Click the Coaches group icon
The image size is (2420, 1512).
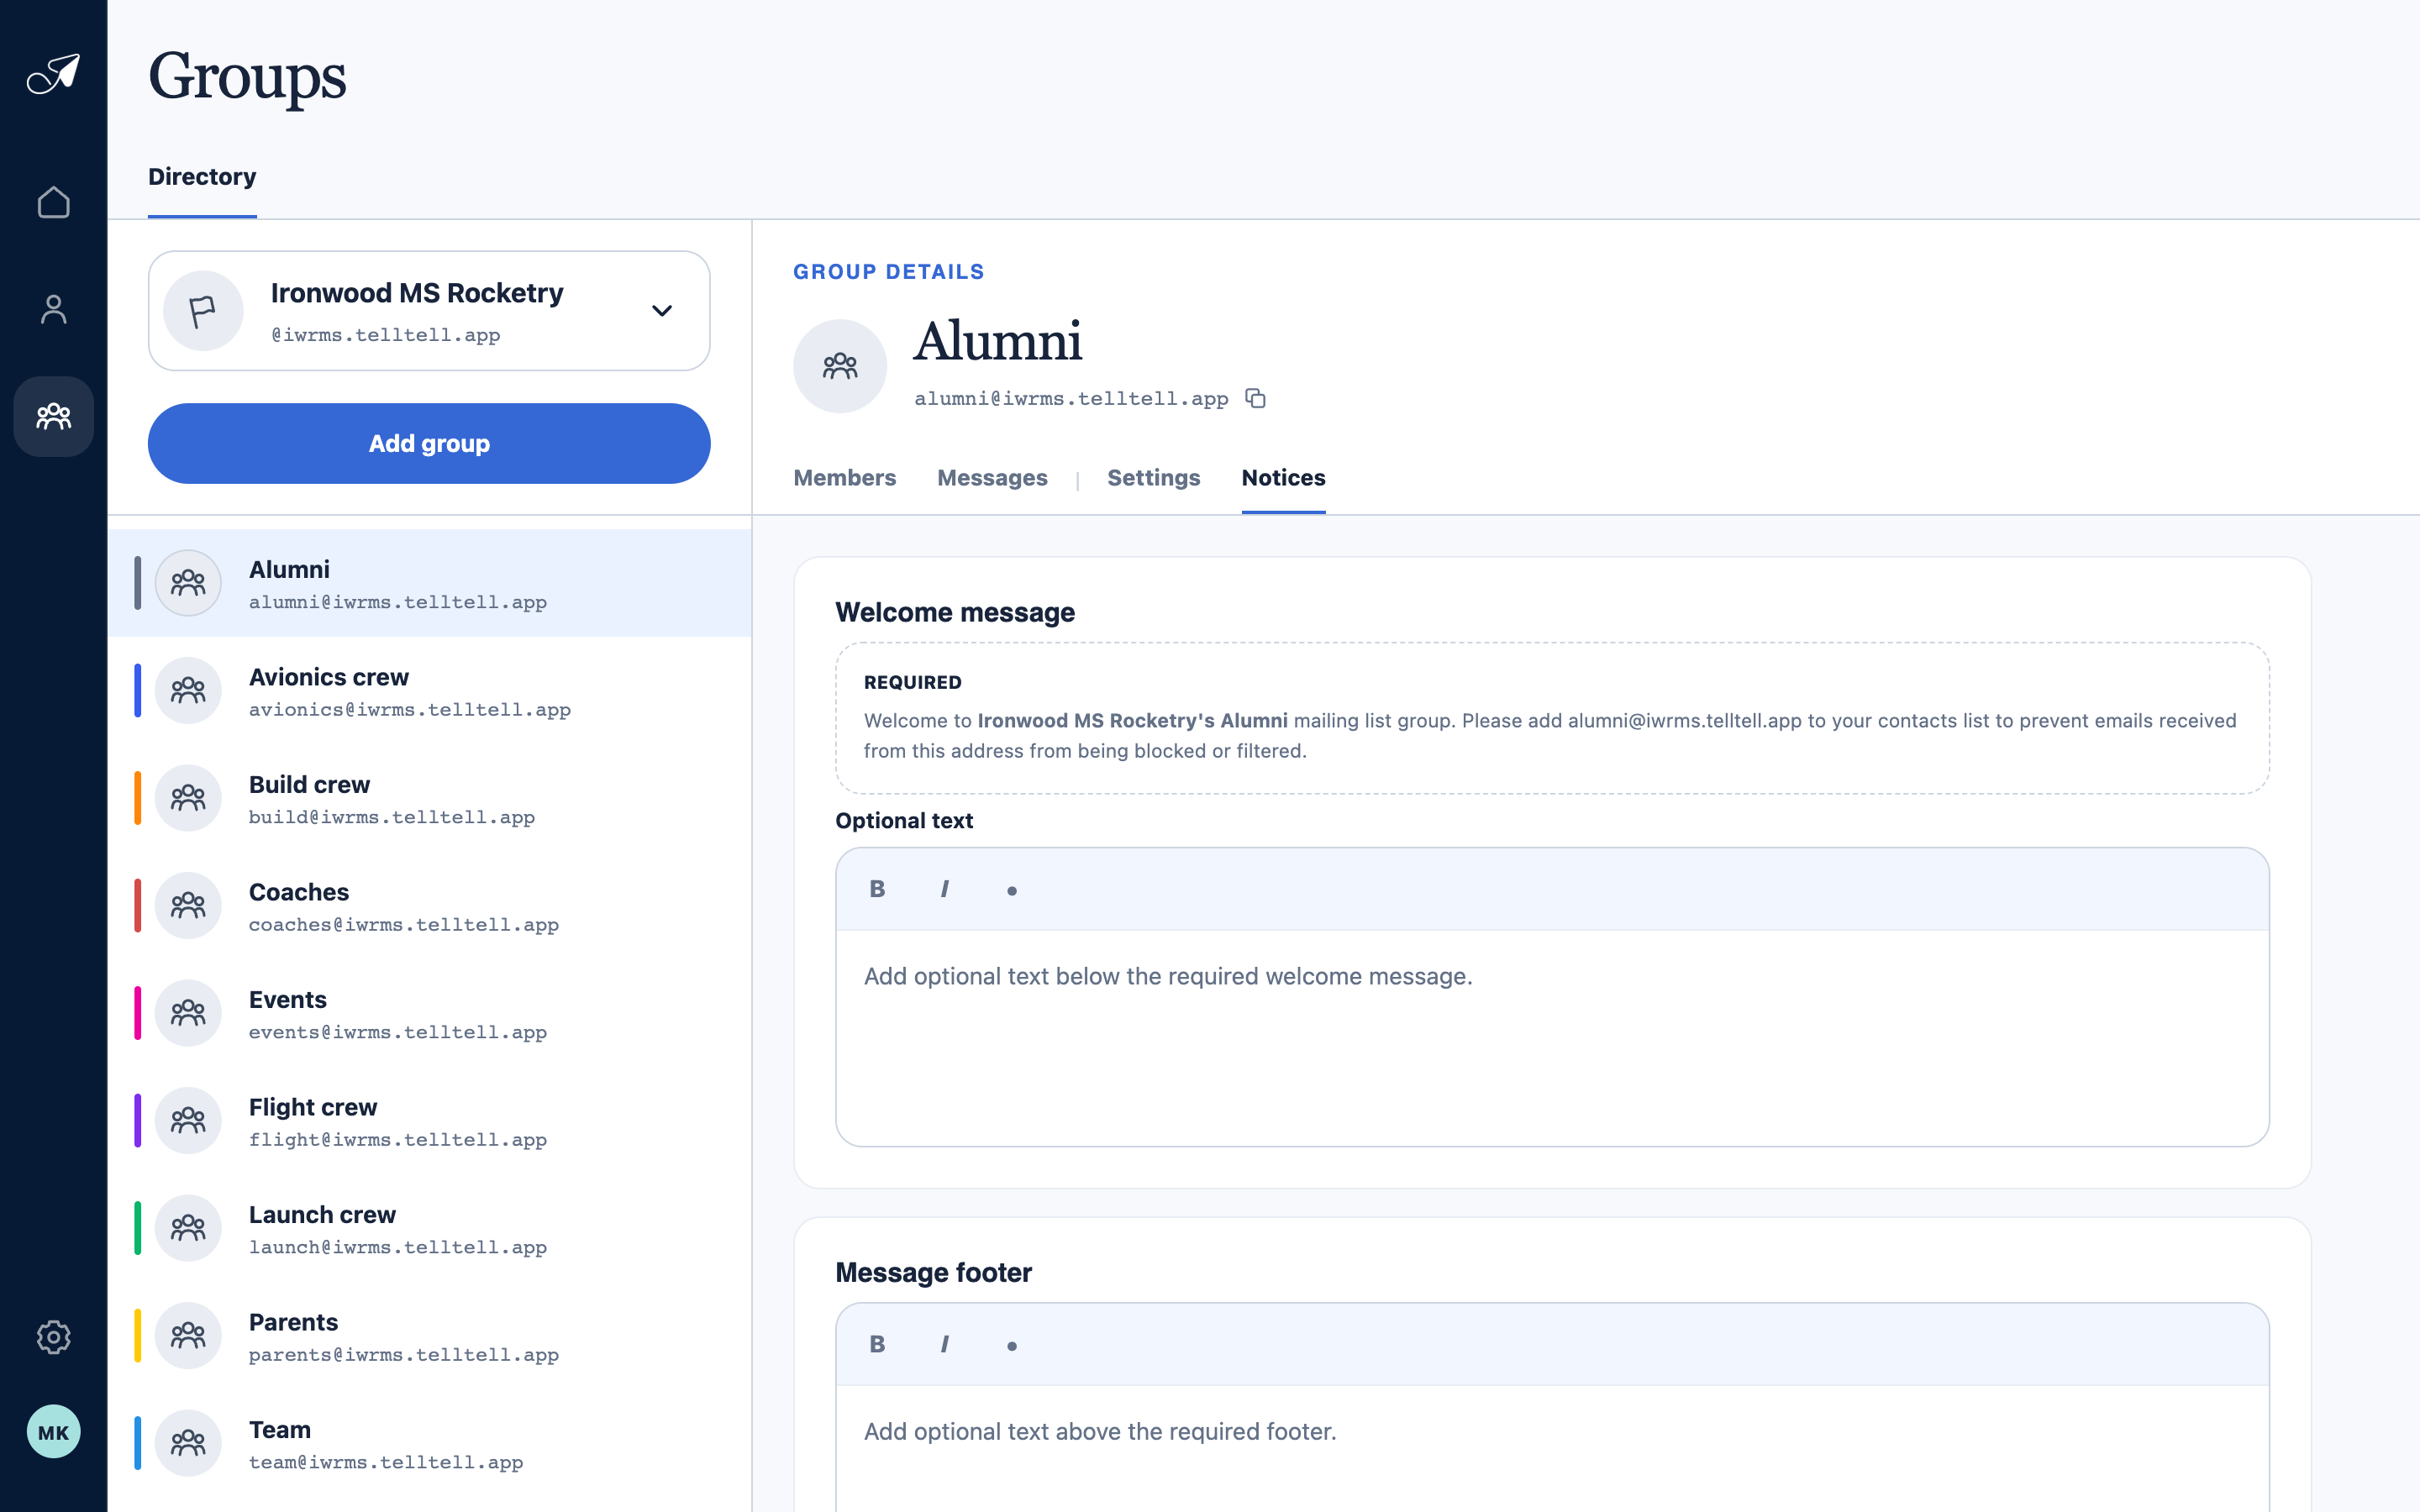[x=188, y=905]
